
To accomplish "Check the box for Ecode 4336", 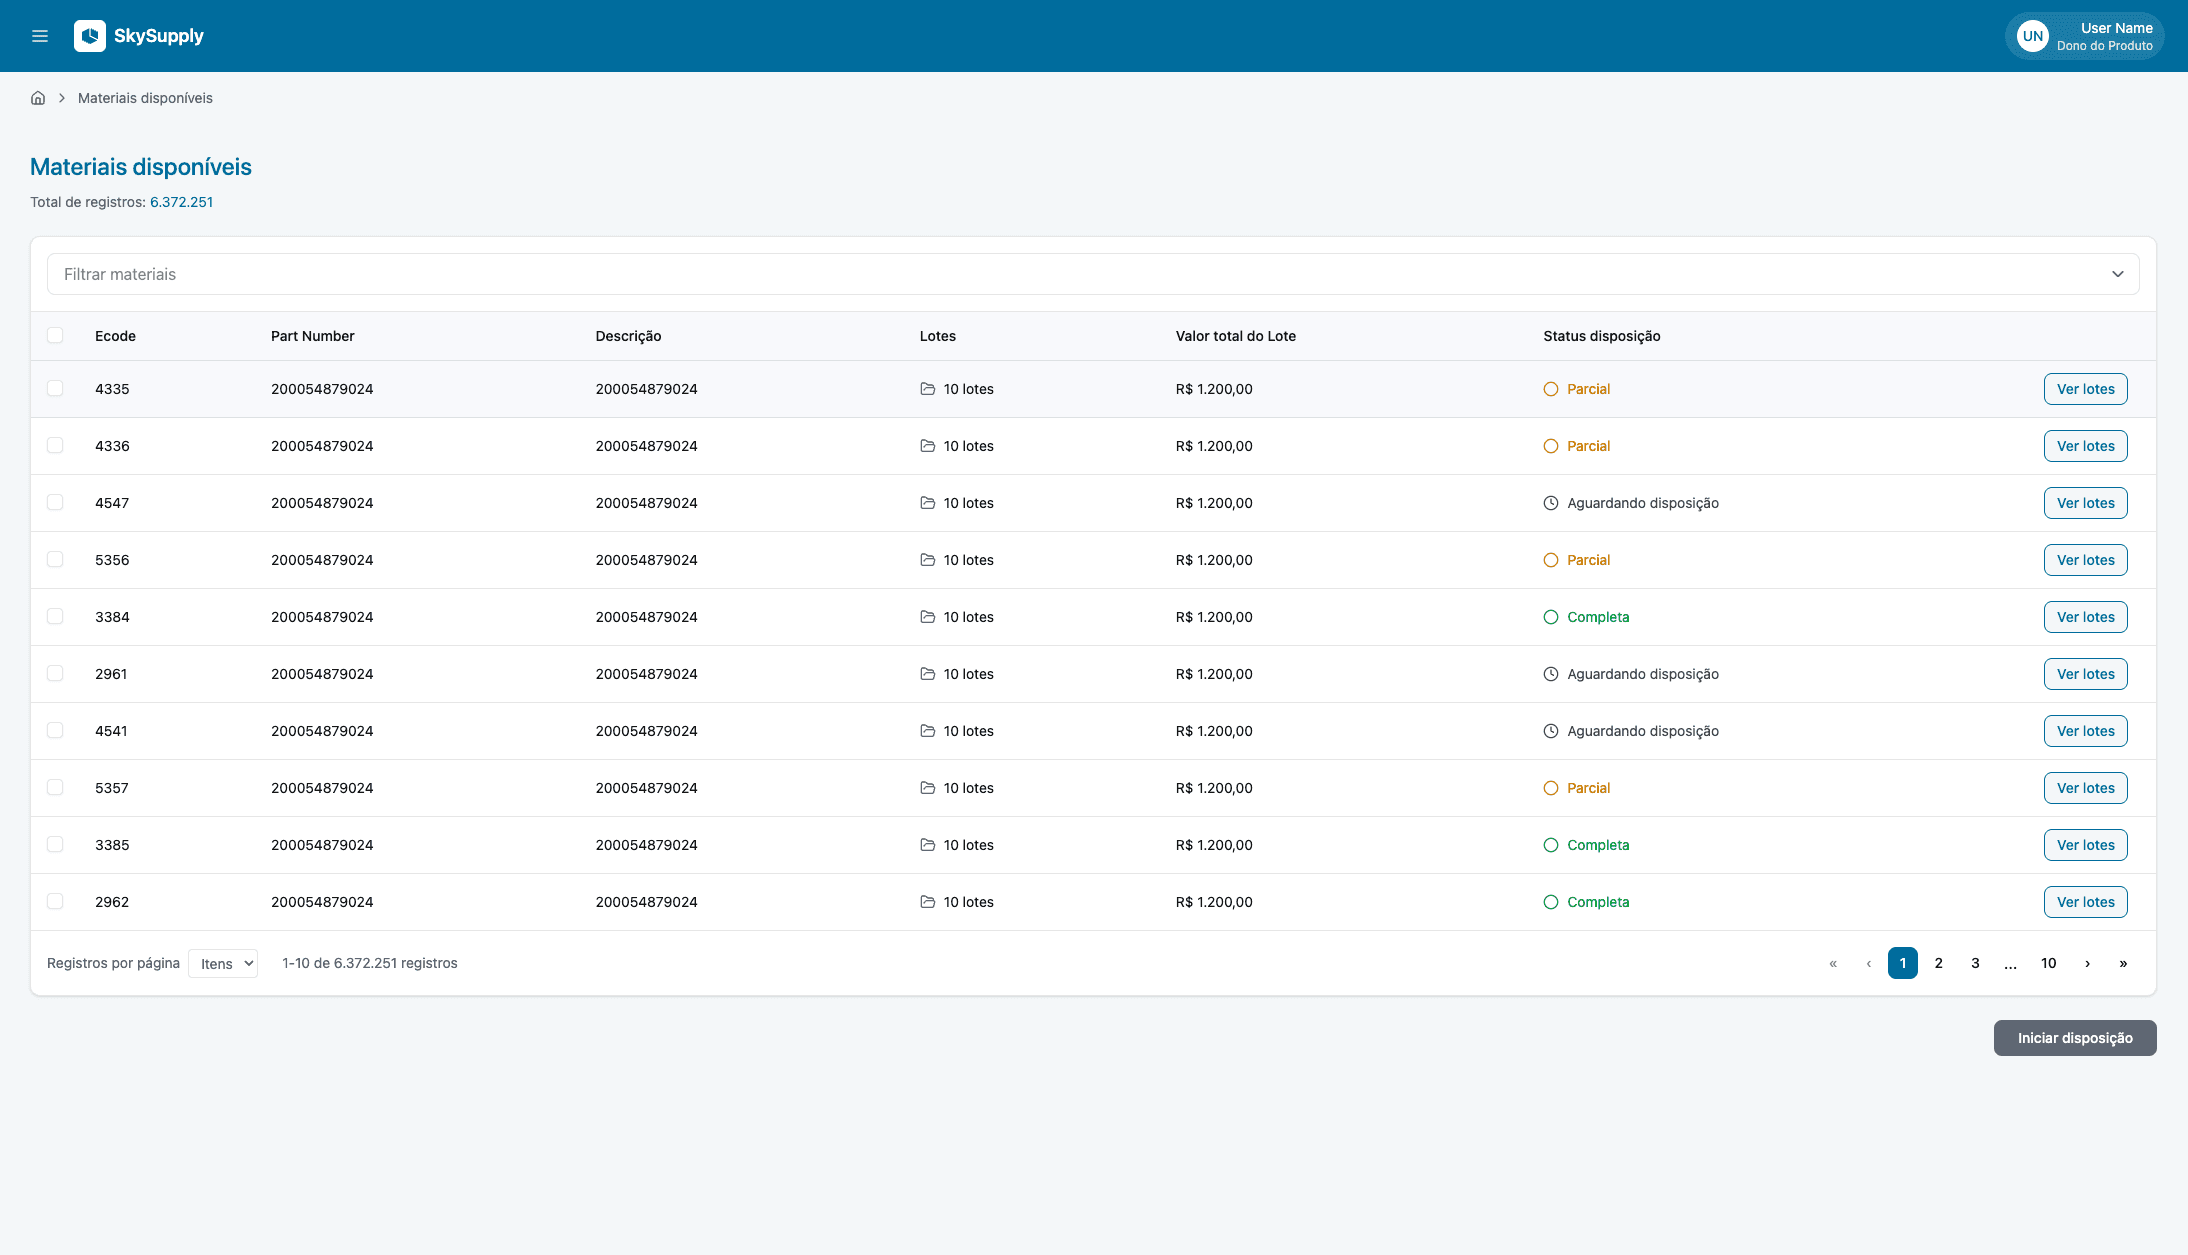I will point(55,445).
